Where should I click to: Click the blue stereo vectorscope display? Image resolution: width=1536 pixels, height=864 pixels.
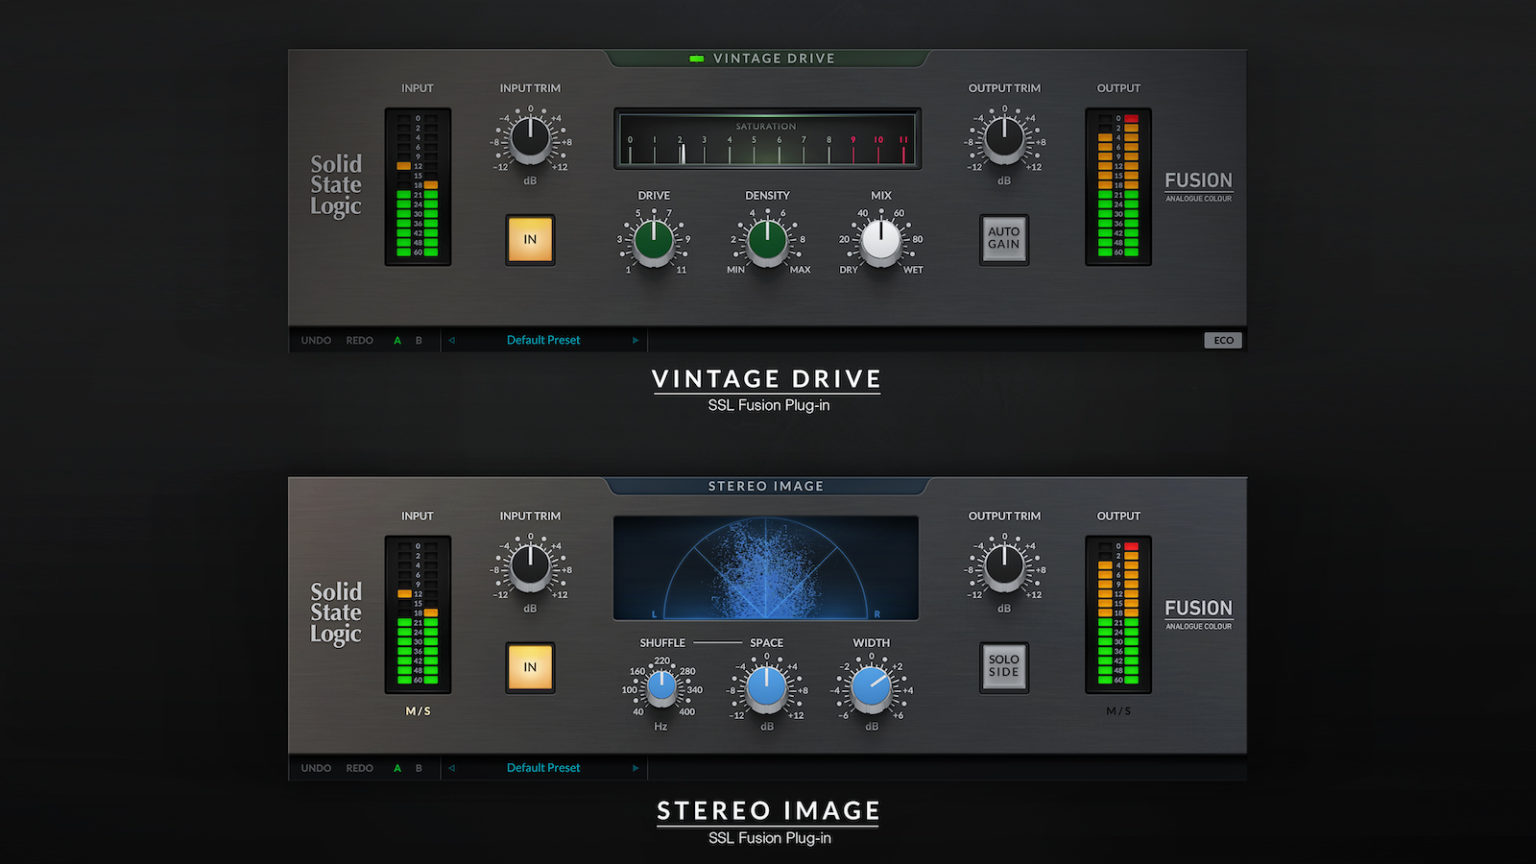(766, 567)
